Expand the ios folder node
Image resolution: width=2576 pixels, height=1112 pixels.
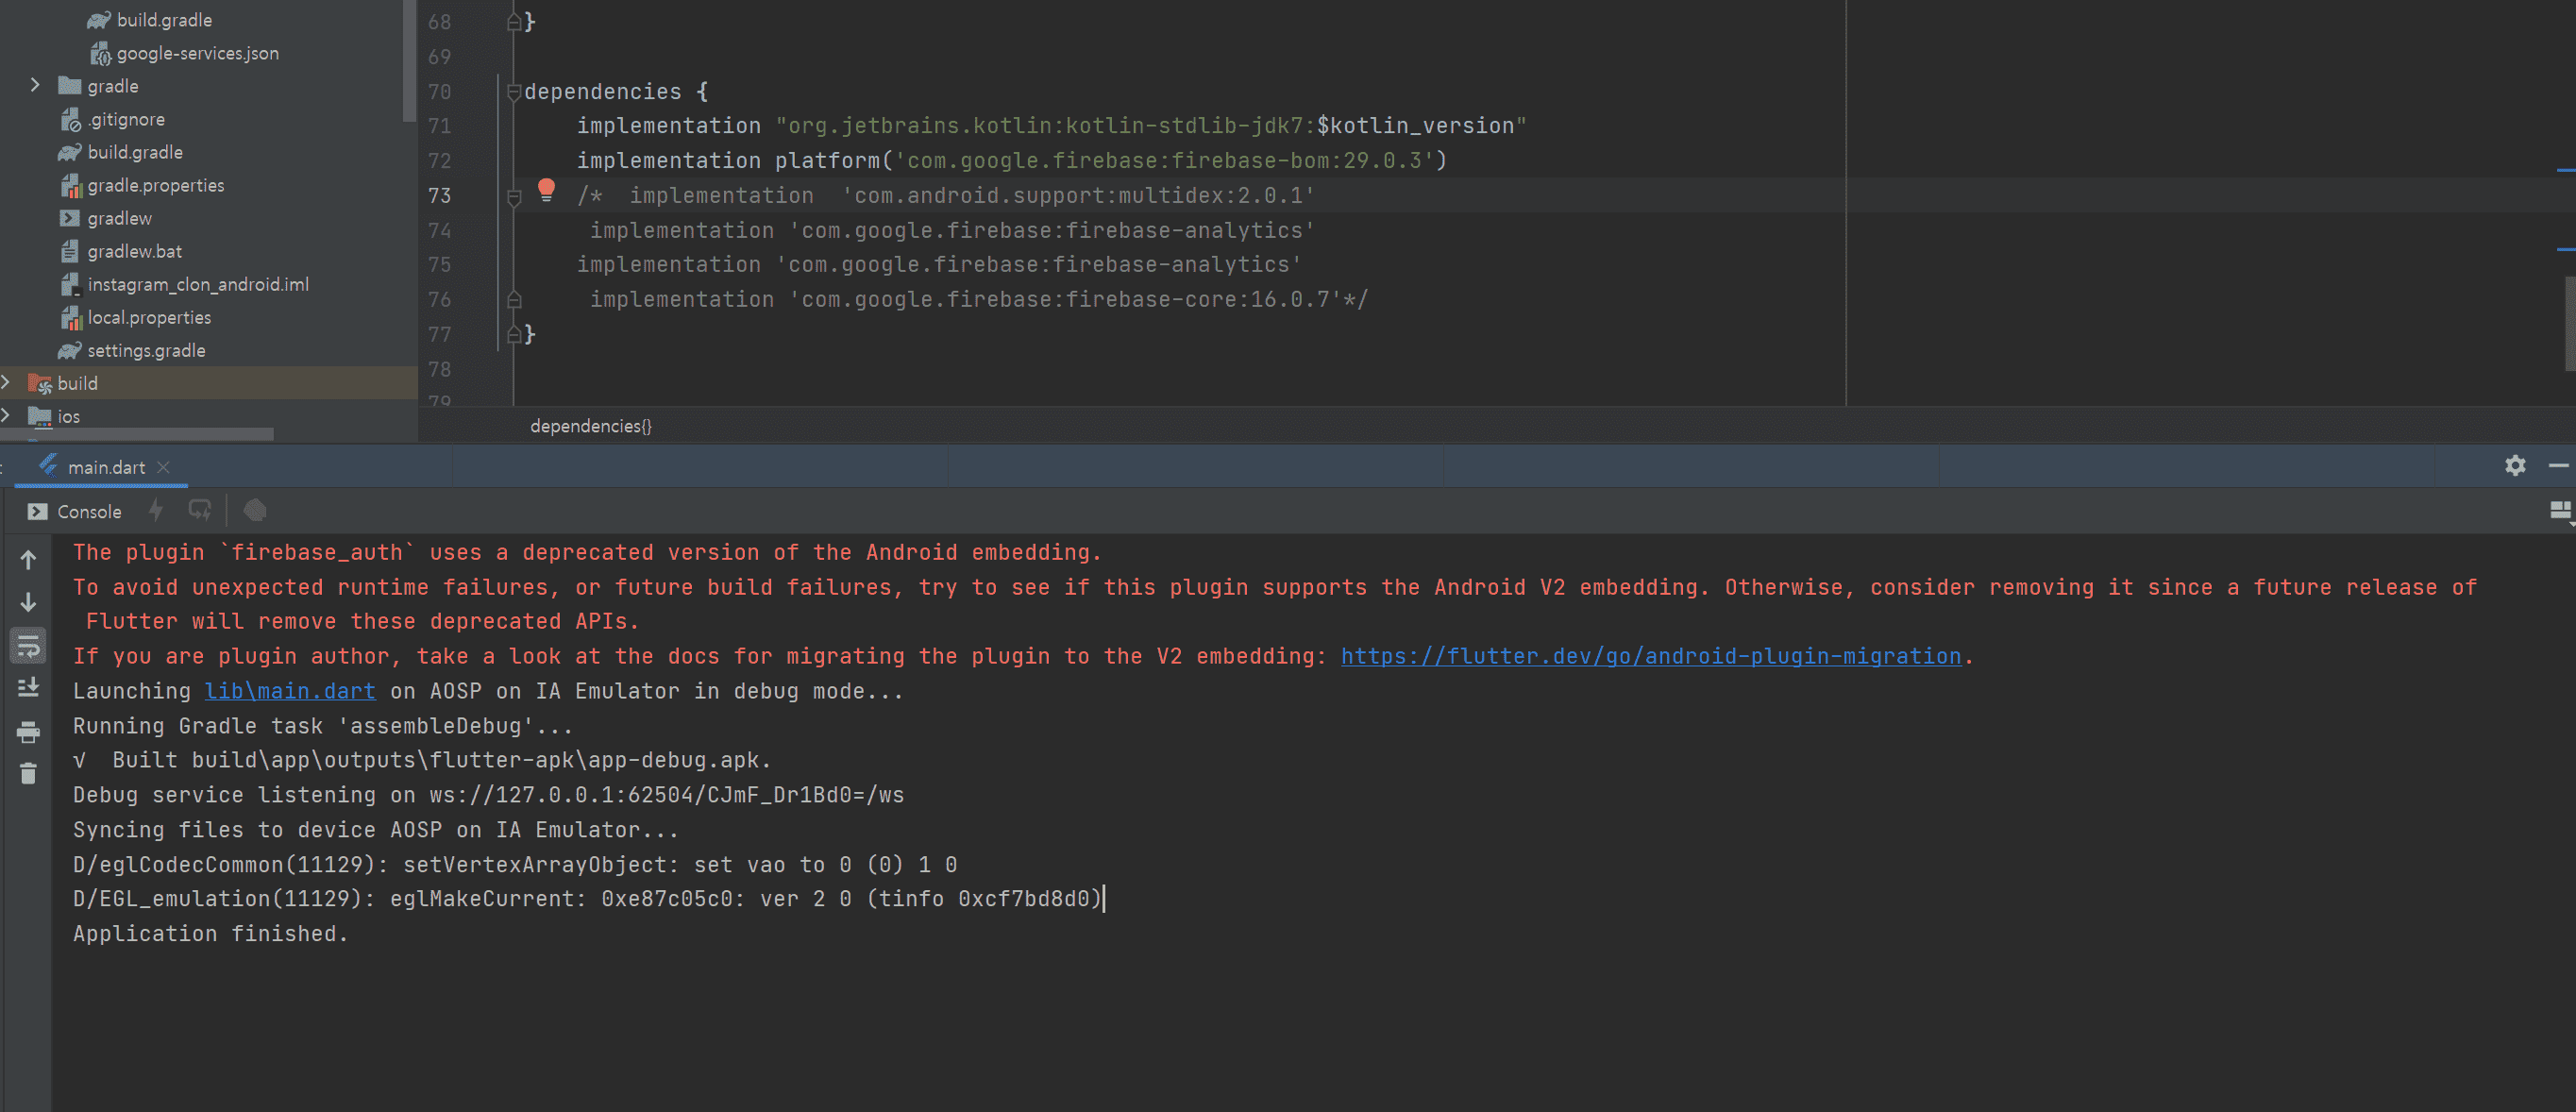tap(7, 416)
